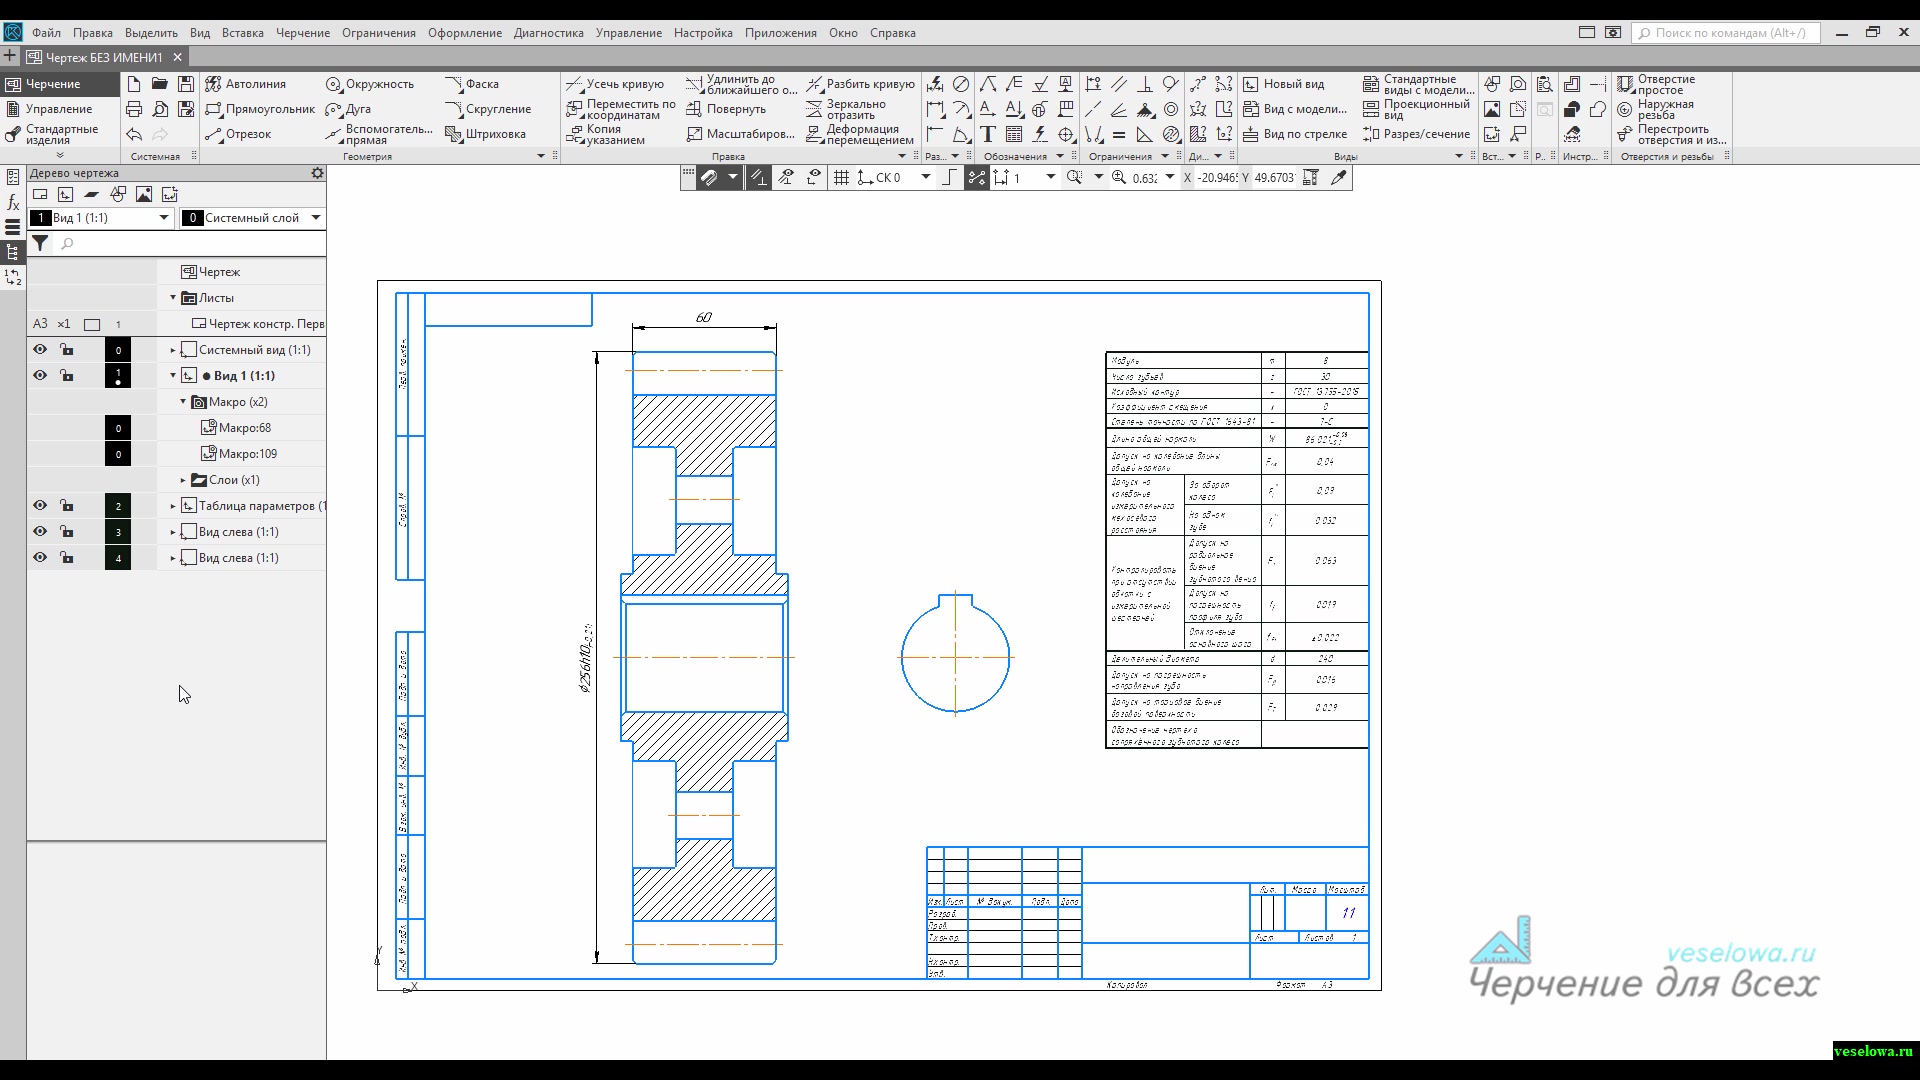This screenshot has height=1080, width=1920.
Task: Open the Вид 1 (1:1) view dropdown
Action: 164,218
